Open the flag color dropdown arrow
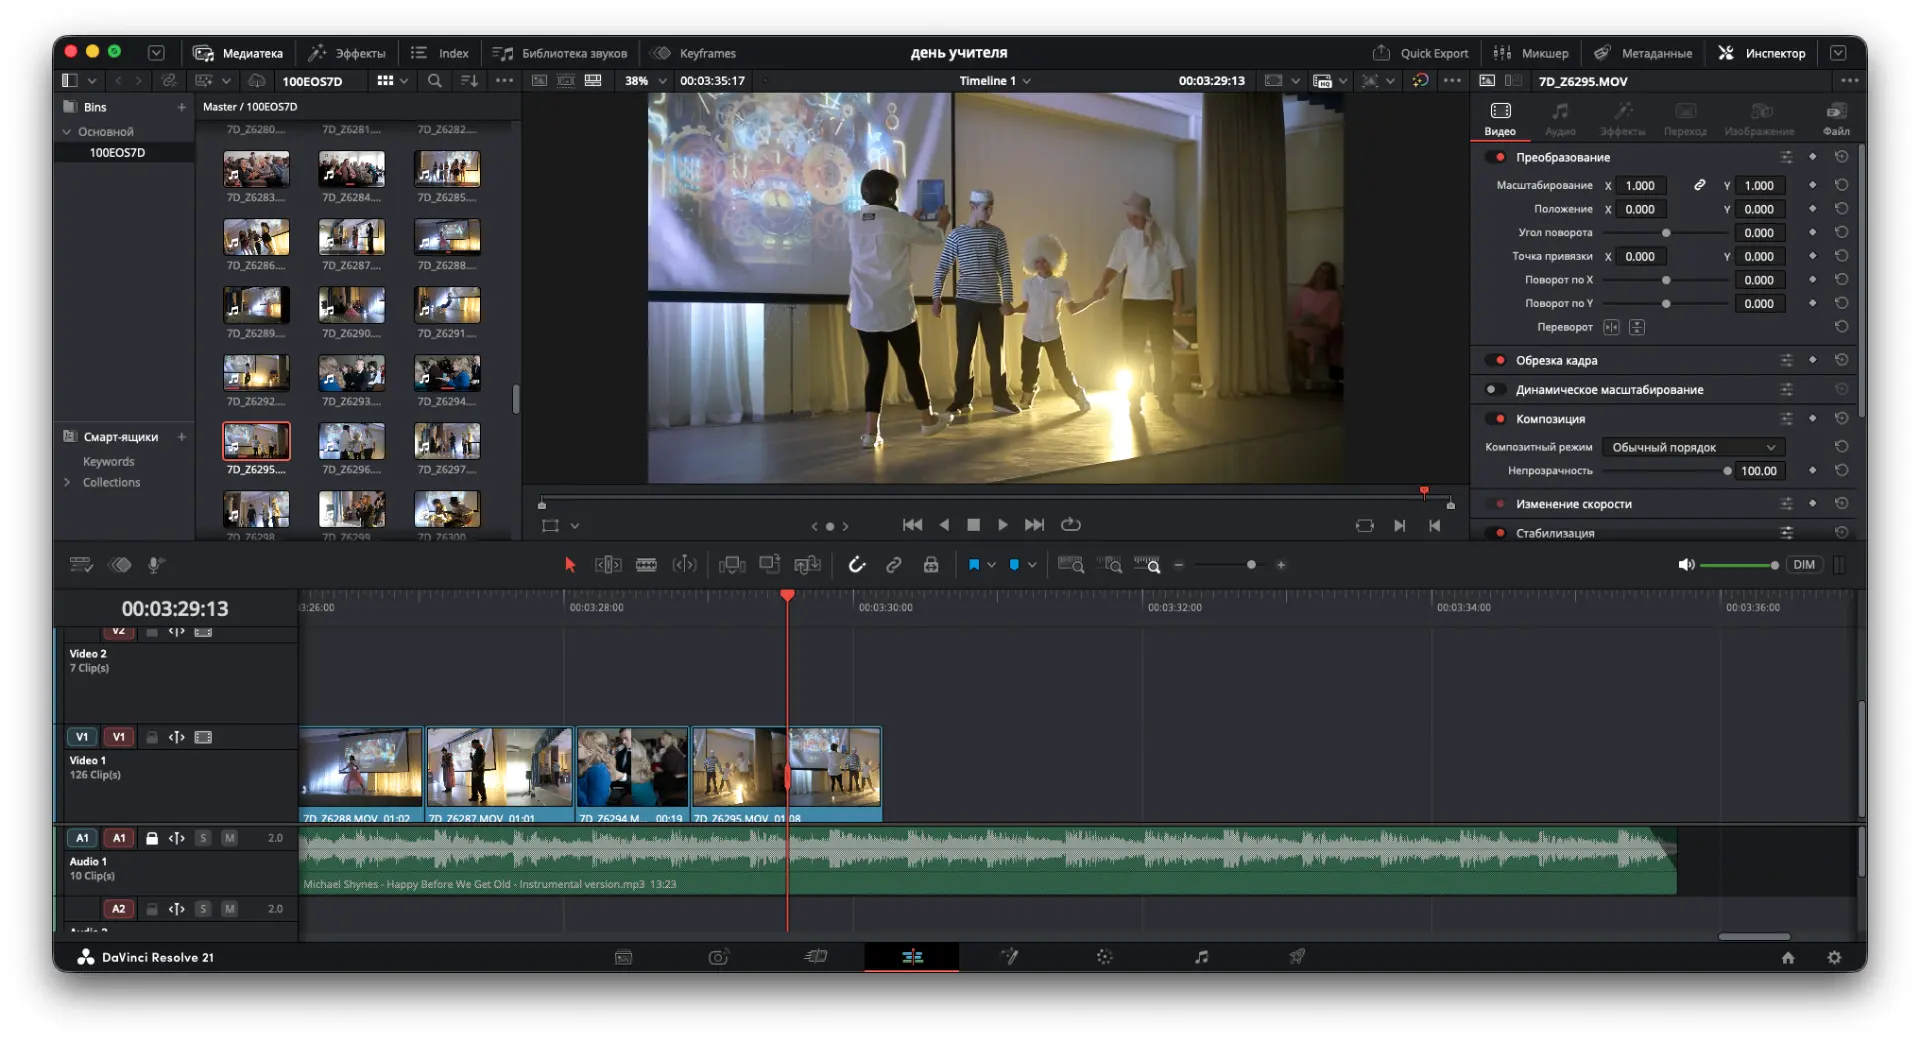This screenshot has width=1920, height=1042. pos(991,565)
